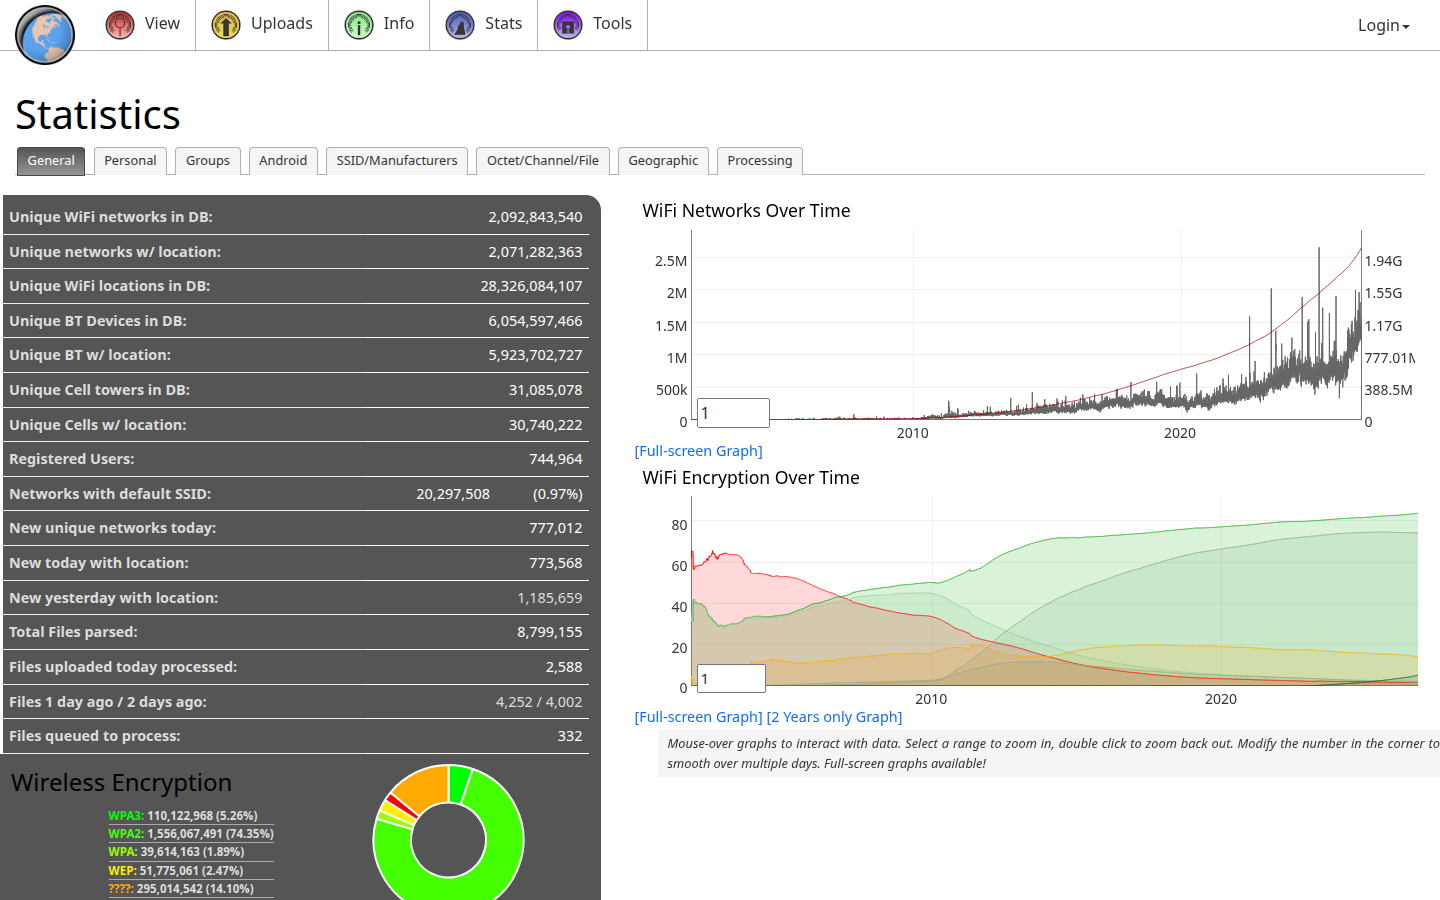This screenshot has height=900, width=1440.
Task: Switch to the Geographic tab
Action: [x=663, y=161]
